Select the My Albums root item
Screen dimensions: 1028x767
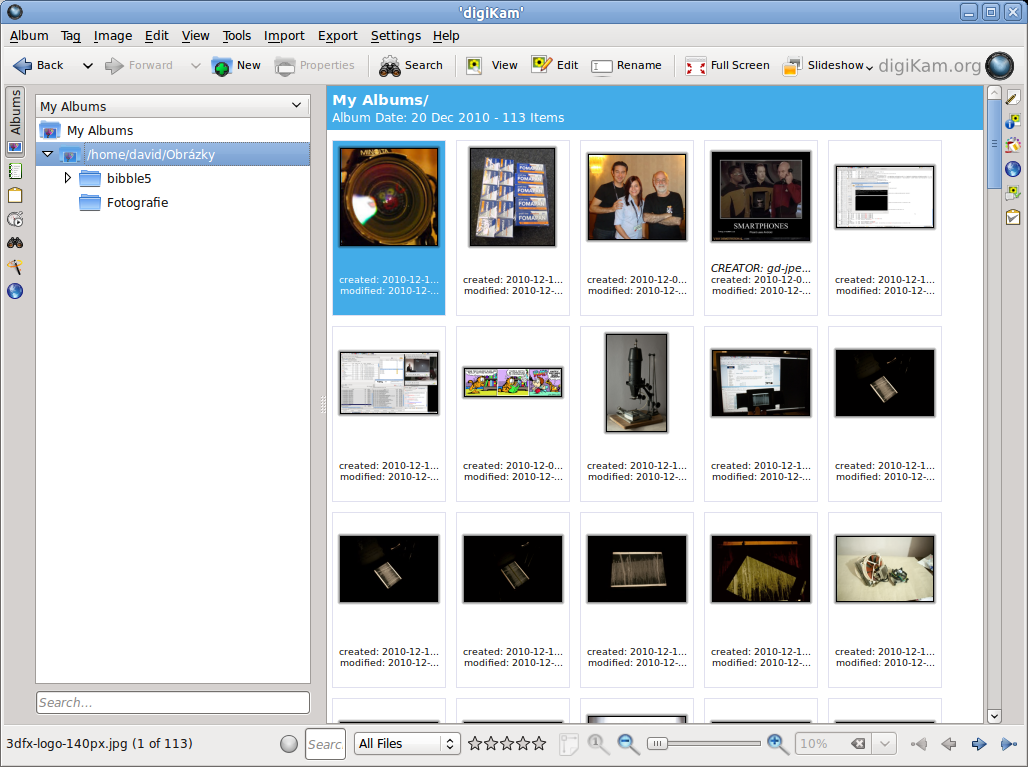pyautogui.click(x=100, y=130)
